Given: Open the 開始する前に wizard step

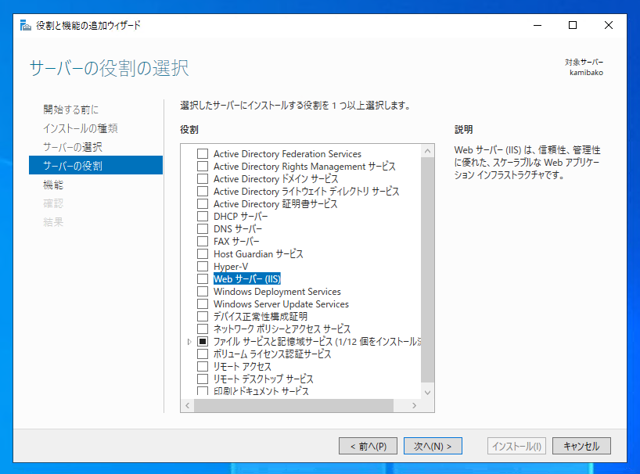Looking at the screenshot, I should (x=71, y=109).
